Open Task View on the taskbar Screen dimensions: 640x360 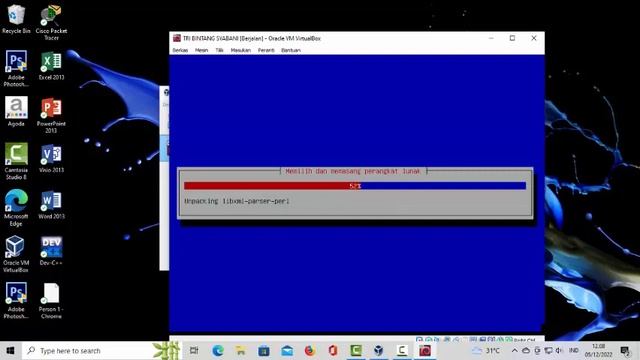pos(194,351)
